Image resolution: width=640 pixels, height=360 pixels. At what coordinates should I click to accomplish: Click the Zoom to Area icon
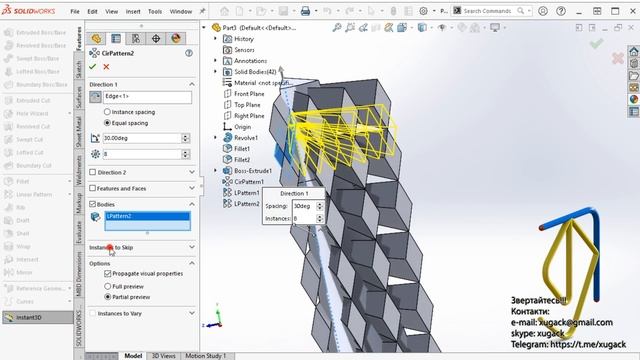point(350,28)
